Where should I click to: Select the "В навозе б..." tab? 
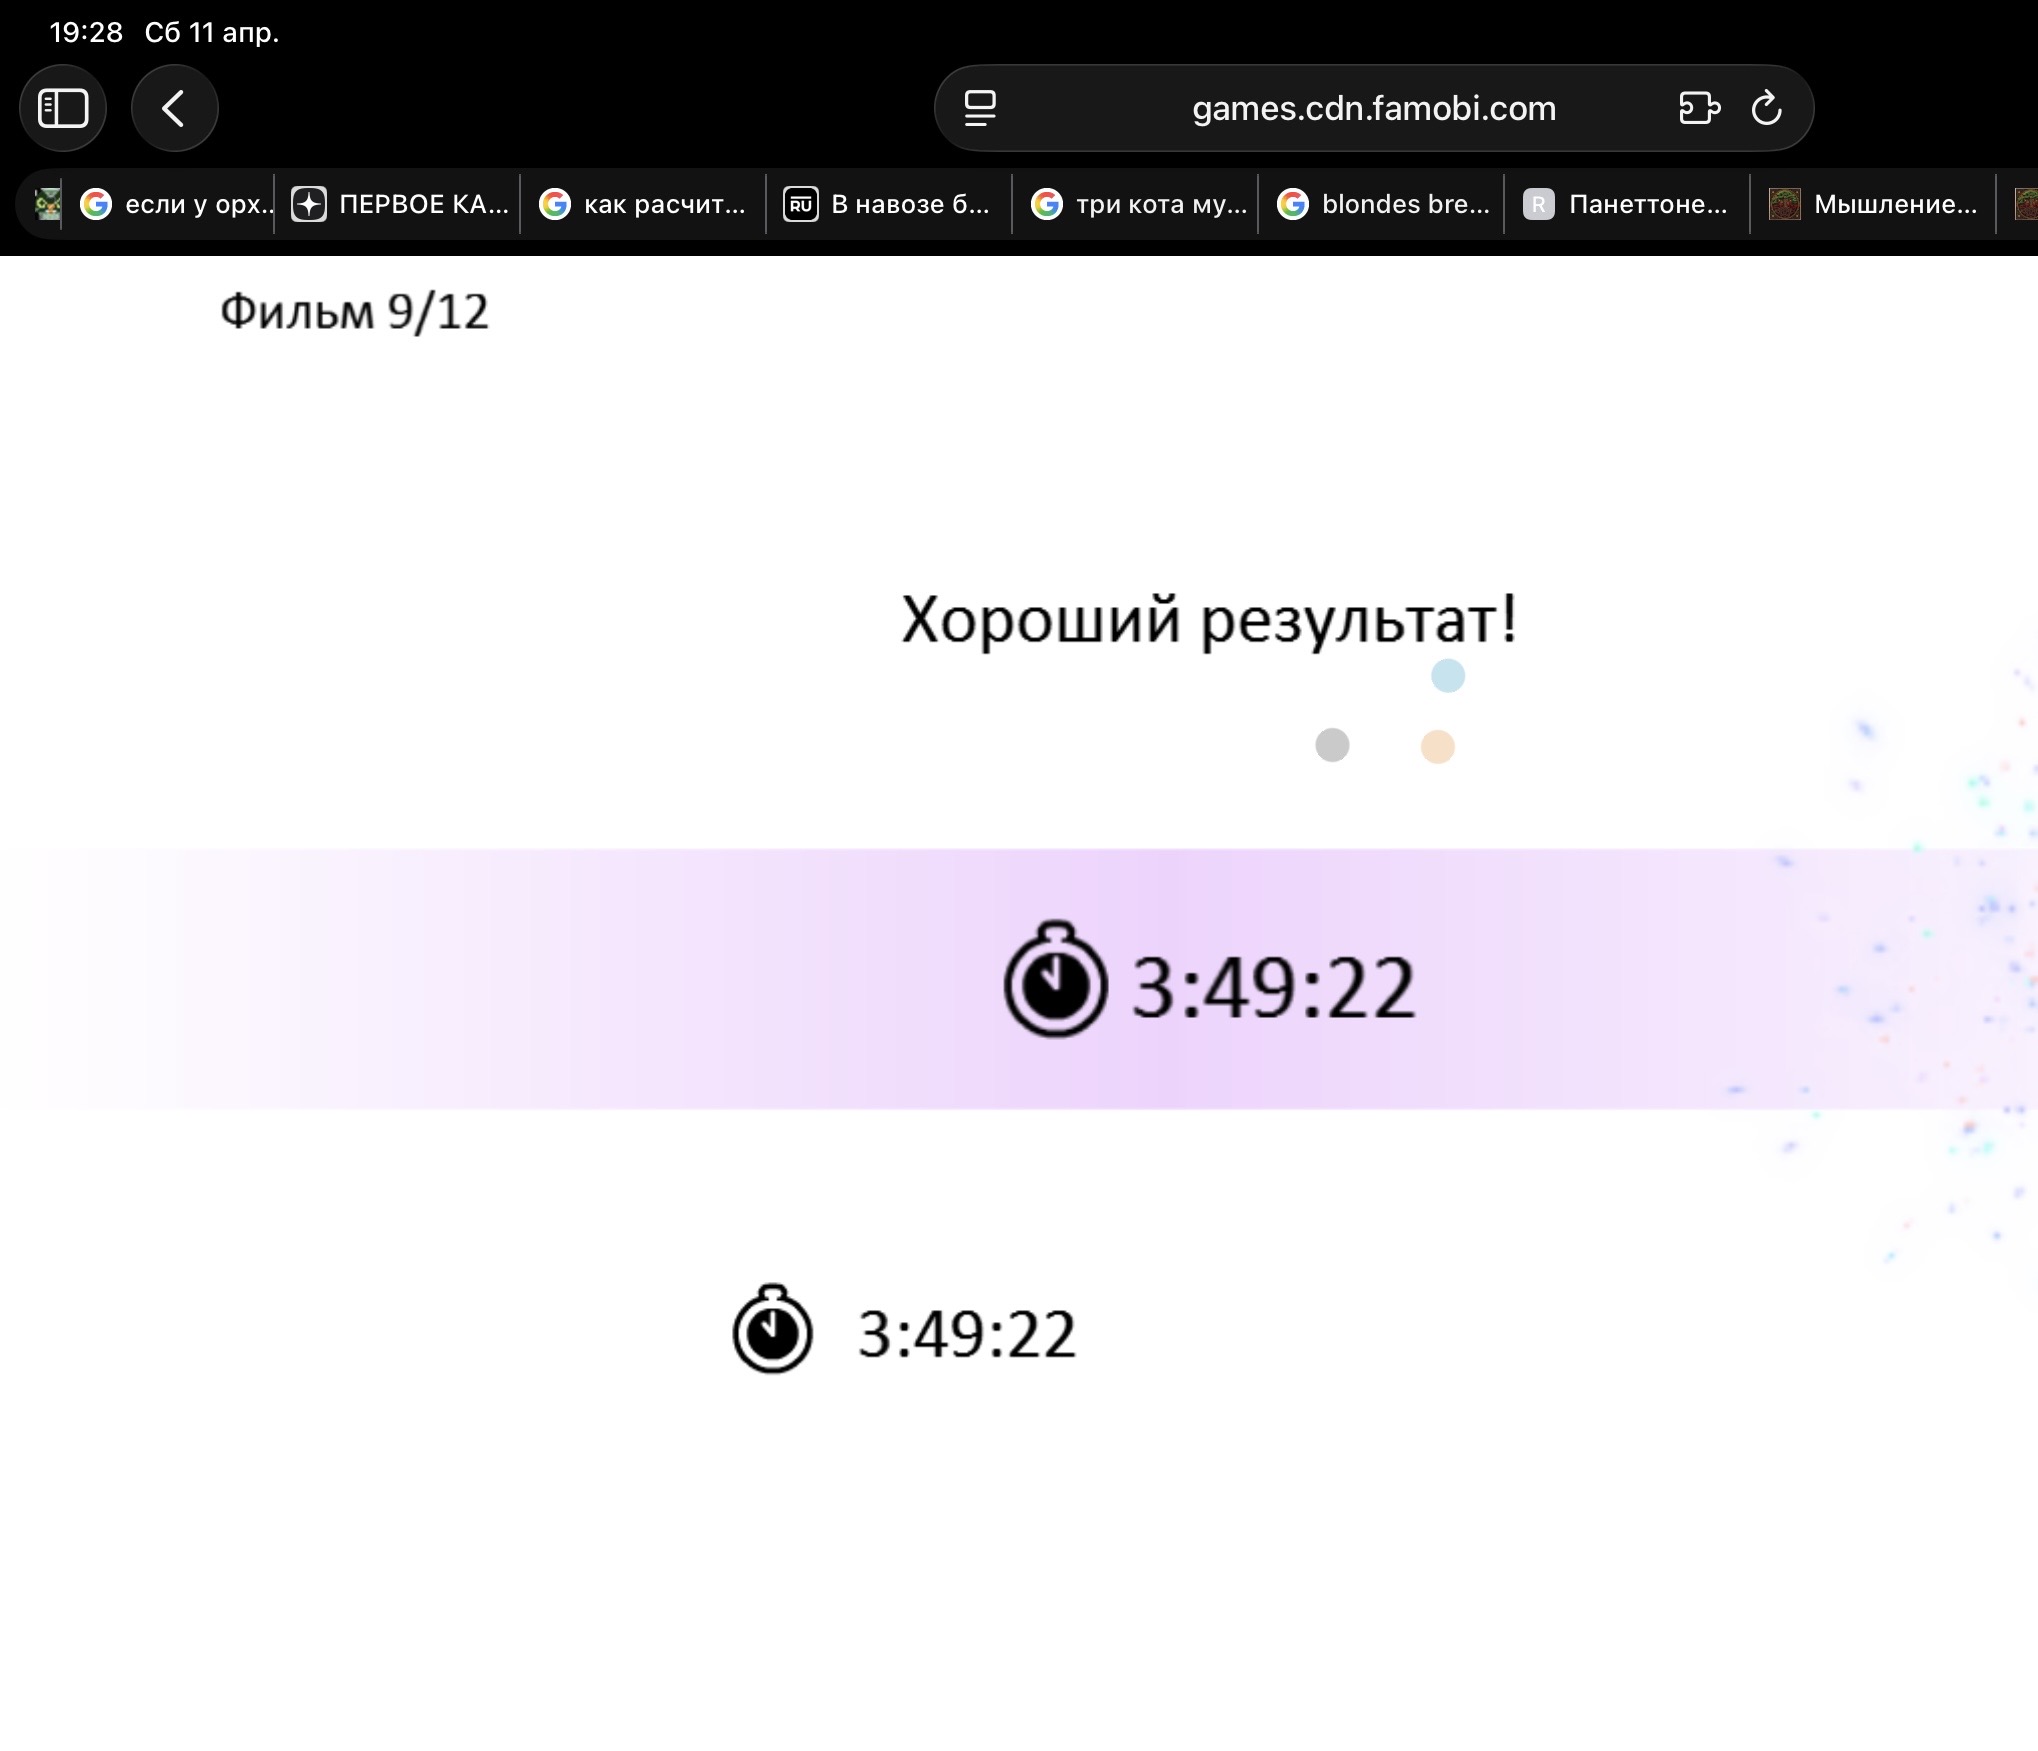pos(888,204)
